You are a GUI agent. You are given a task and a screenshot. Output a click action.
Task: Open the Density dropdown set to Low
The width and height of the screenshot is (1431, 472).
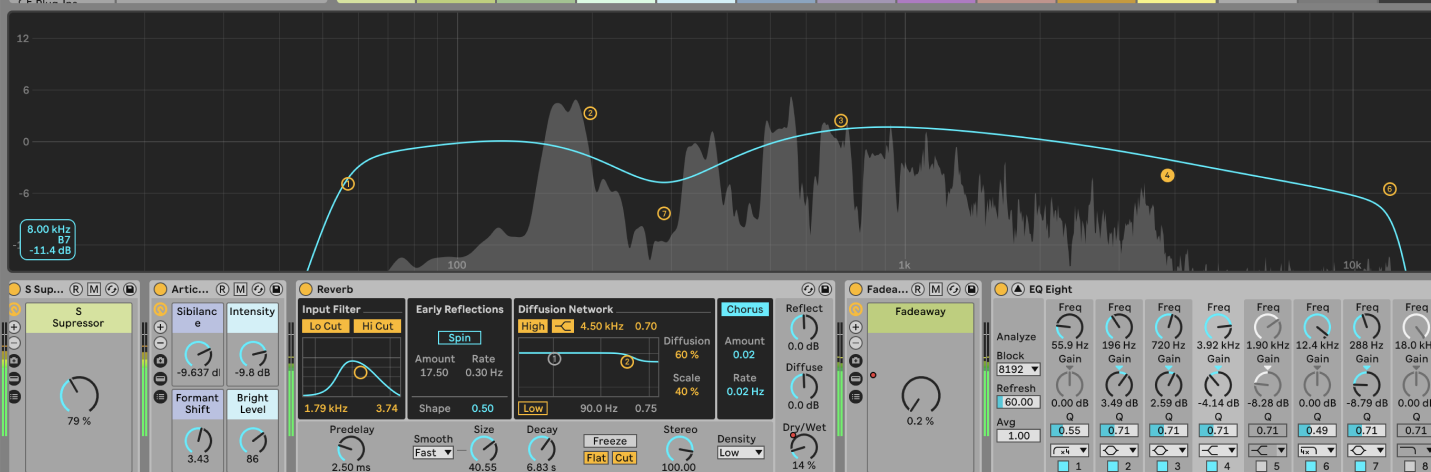pyautogui.click(x=740, y=453)
